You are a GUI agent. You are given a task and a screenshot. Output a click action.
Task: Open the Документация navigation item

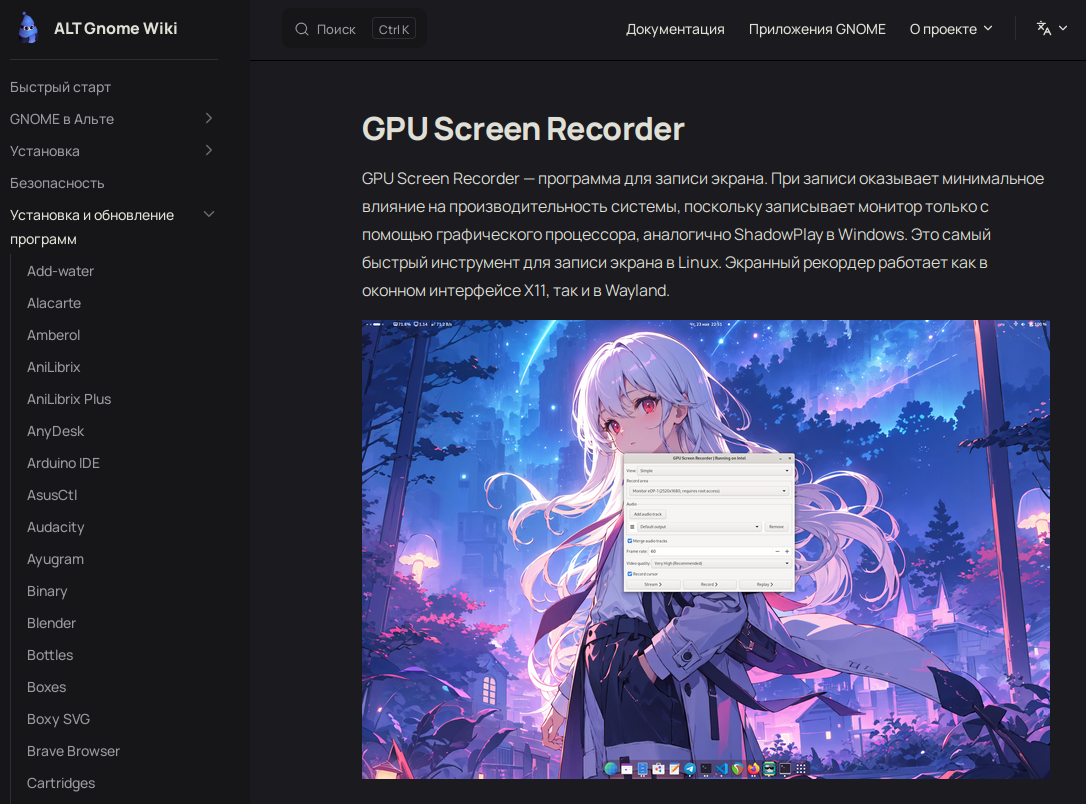[x=675, y=29]
